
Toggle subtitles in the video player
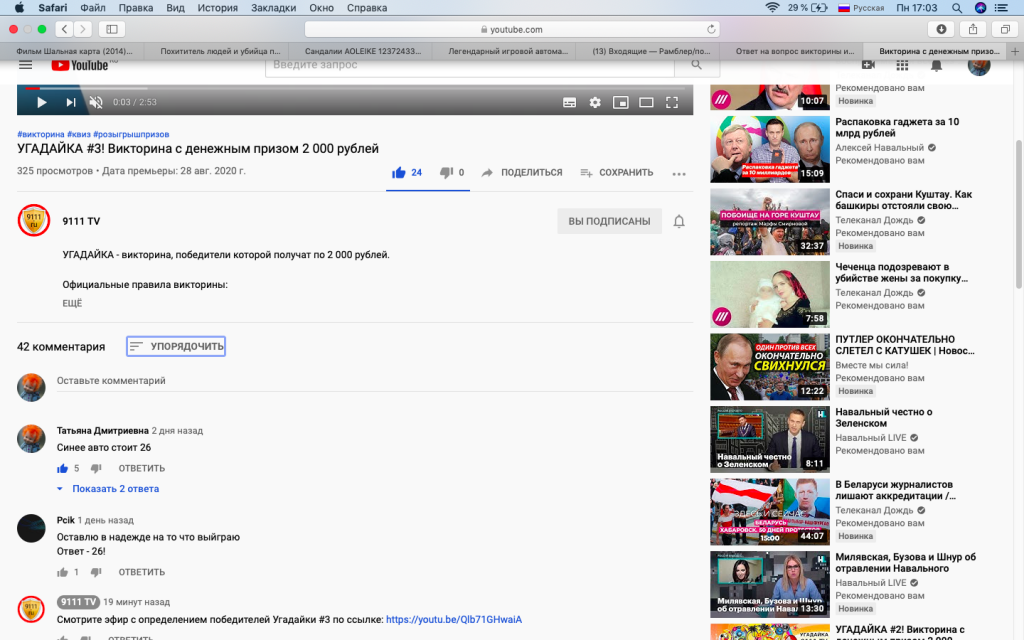tap(569, 102)
